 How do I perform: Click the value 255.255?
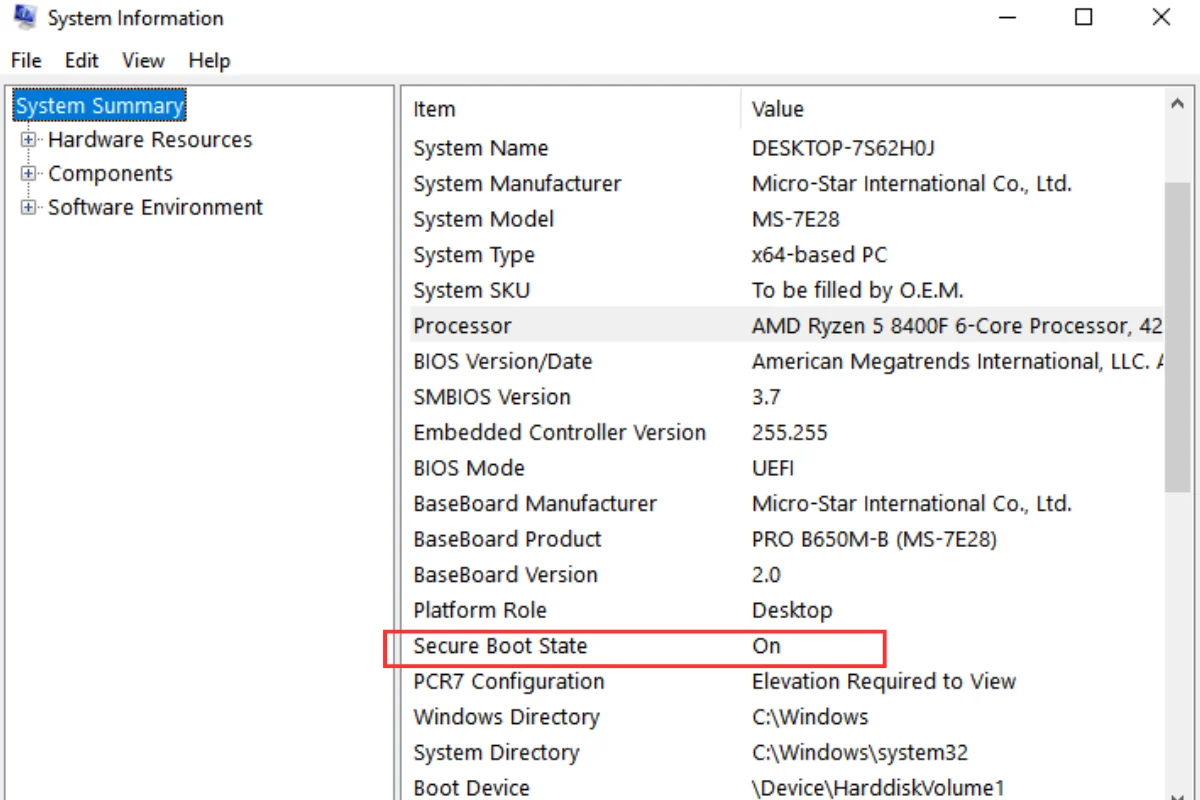point(790,432)
